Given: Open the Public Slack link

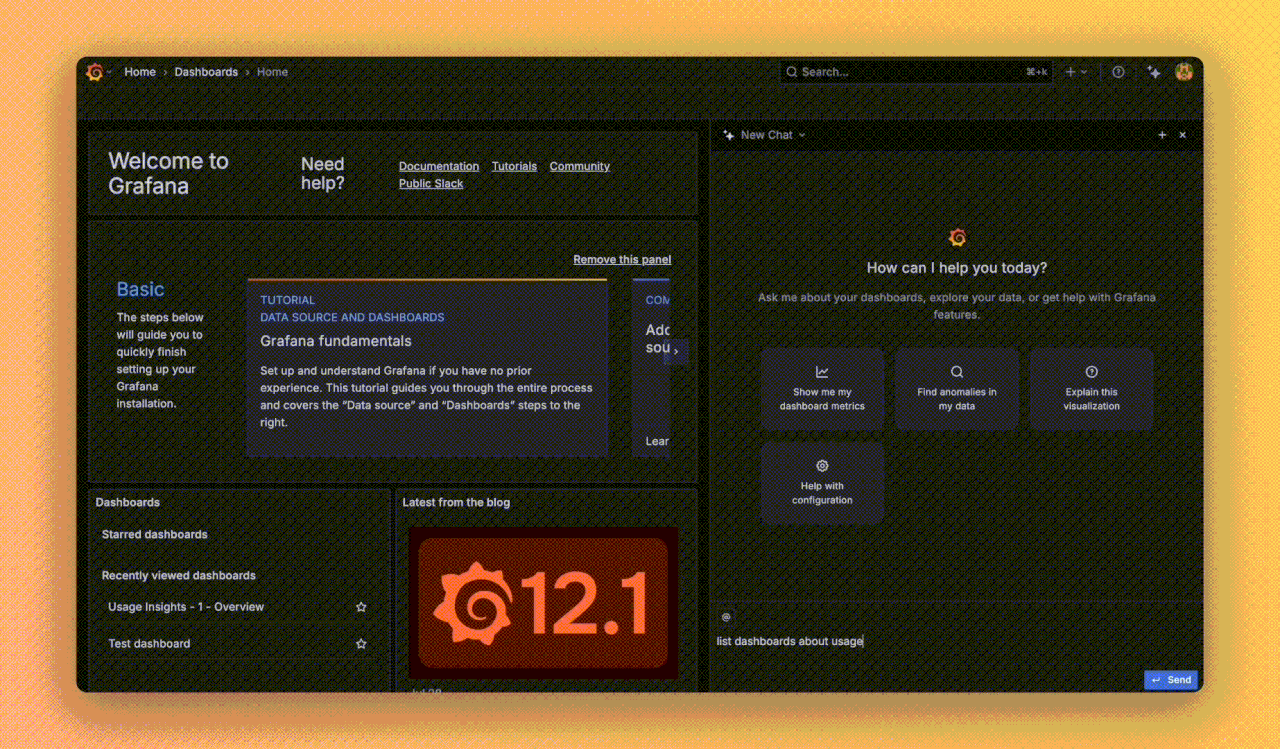Looking at the screenshot, I should tap(431, 183).
